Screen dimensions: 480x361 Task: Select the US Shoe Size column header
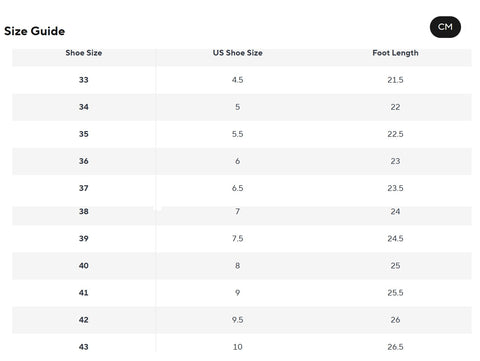pos(238,53)
